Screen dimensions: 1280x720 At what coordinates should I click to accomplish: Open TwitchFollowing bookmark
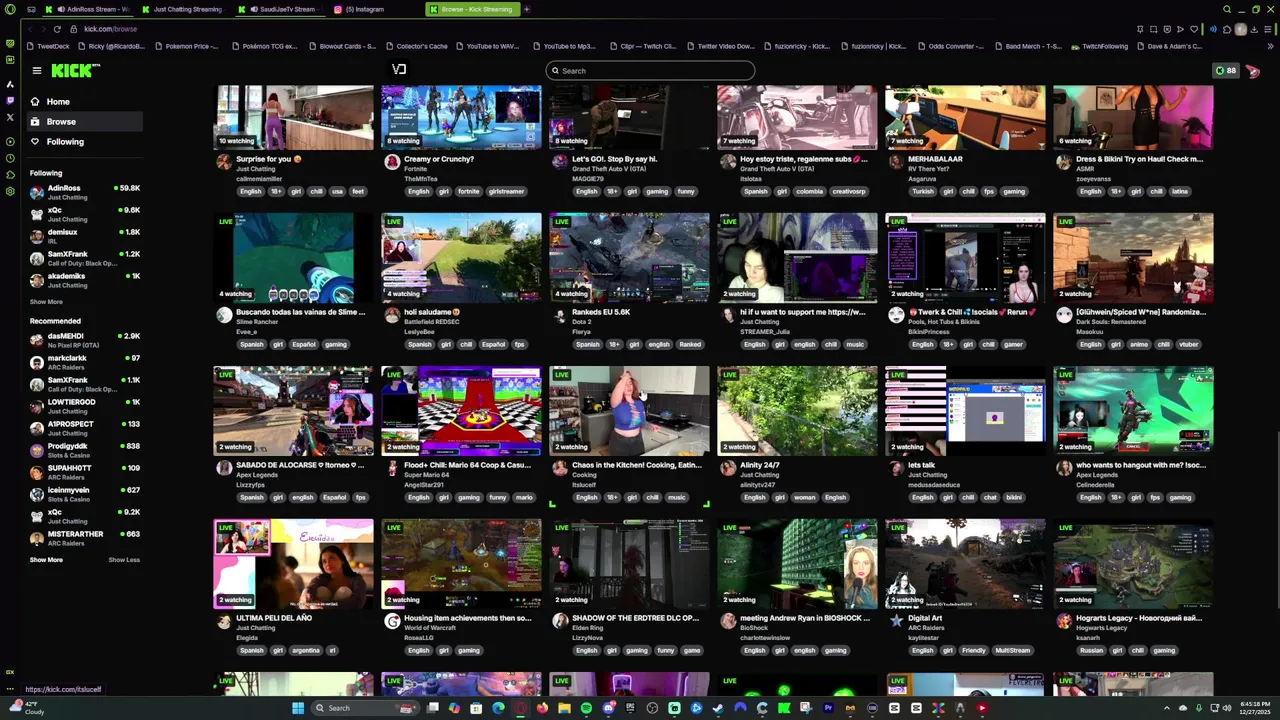click(x=1099, y=46)
